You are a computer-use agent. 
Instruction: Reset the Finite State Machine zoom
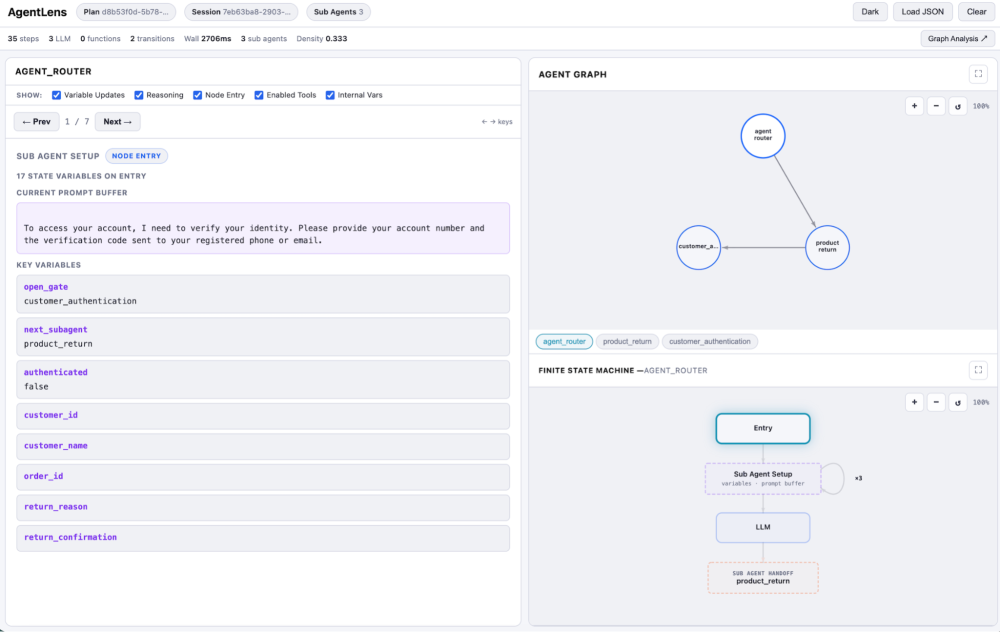(x=957, y=402)
